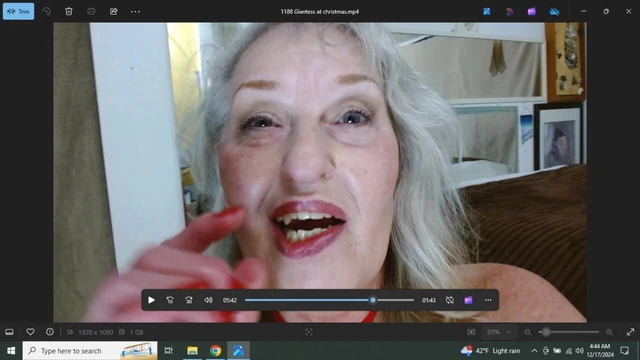Open the Windows Start menu
This screenshot has width=640, height=360.
pos(11,351)
